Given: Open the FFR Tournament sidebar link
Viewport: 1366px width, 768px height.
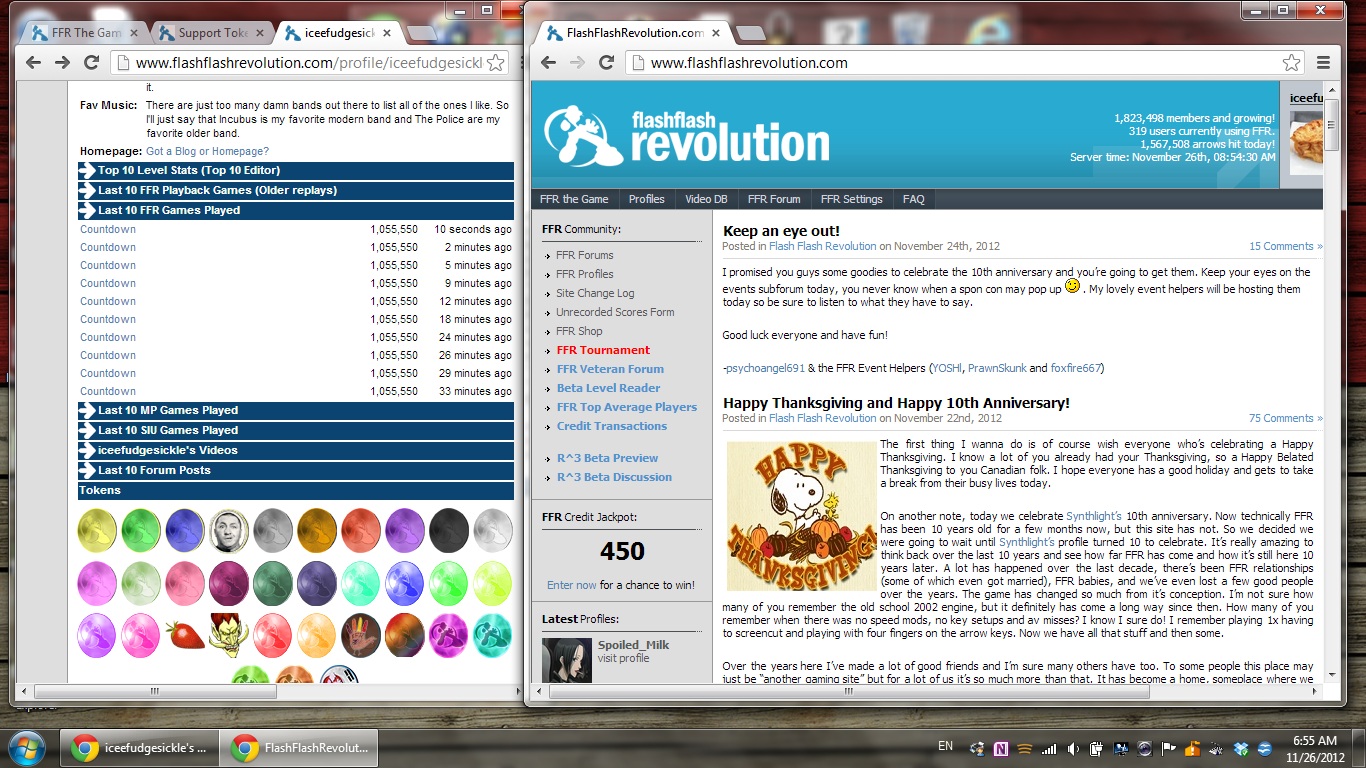Looking at the screenshot, I should (603, 350).
